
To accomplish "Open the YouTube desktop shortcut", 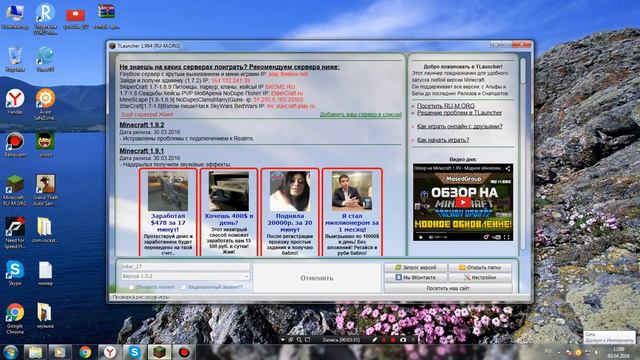I will (76, 18).
